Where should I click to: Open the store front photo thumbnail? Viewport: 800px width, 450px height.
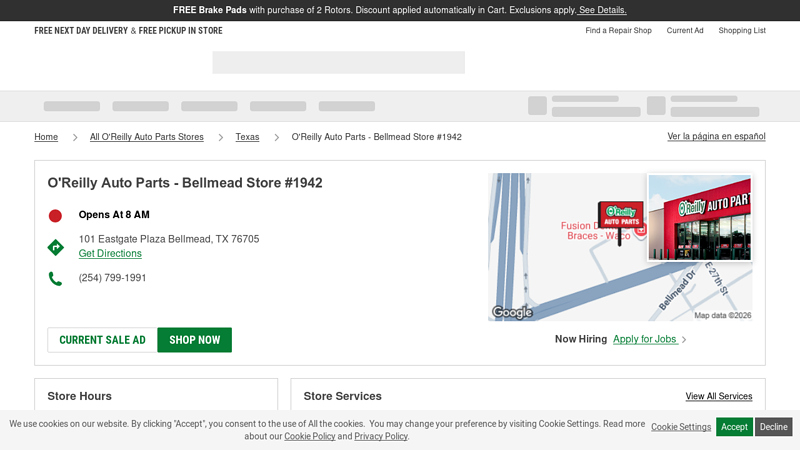pyautogui.click(x=700, y=217)
